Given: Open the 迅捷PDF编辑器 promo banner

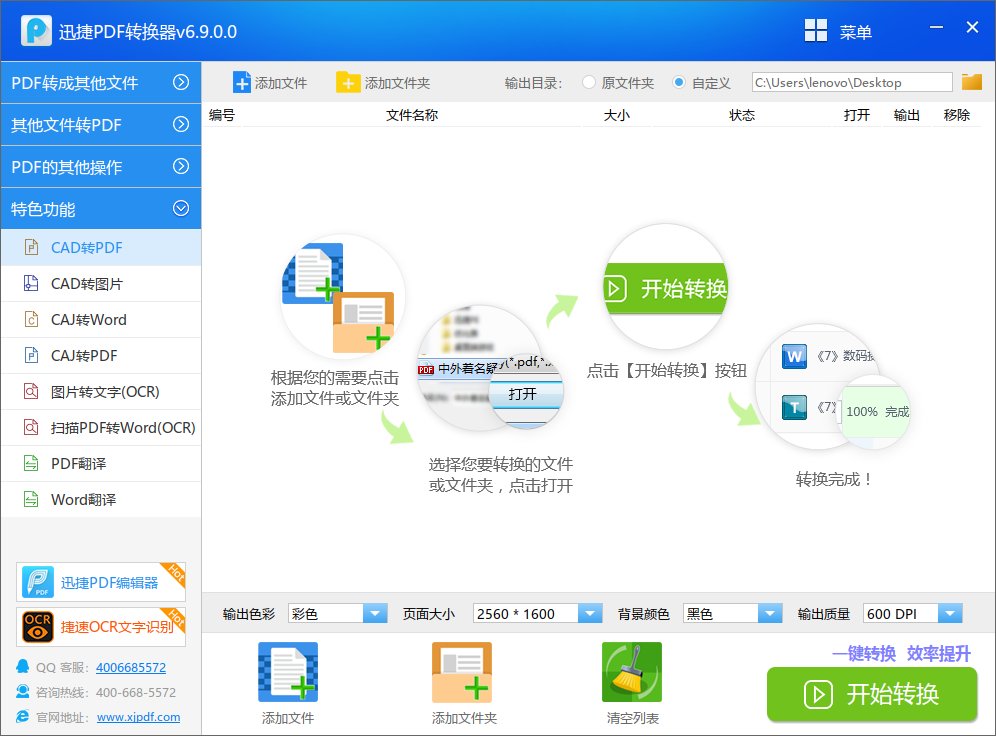Looking at the screenshot, I should (100, 582).
